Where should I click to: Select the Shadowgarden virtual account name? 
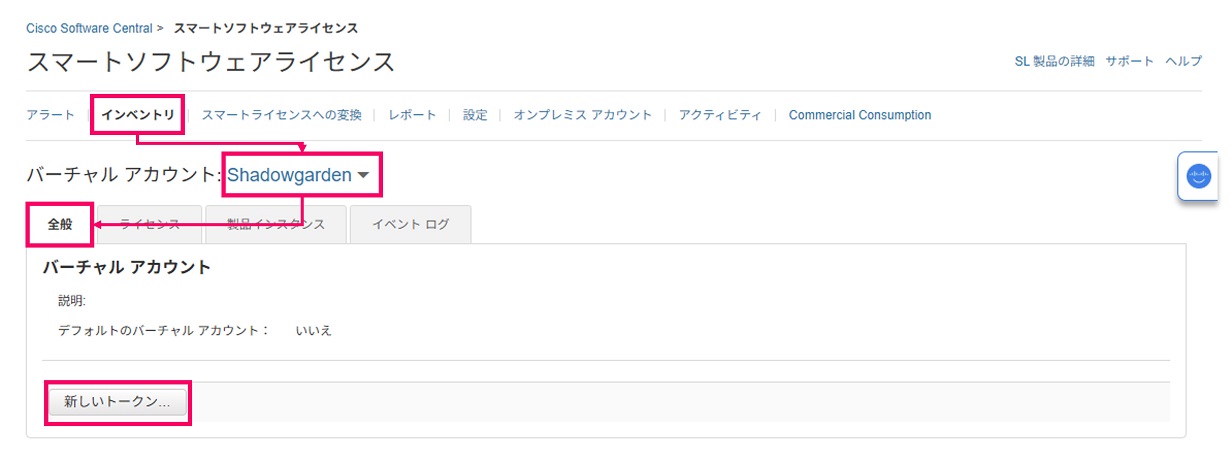tap(289, 175)
